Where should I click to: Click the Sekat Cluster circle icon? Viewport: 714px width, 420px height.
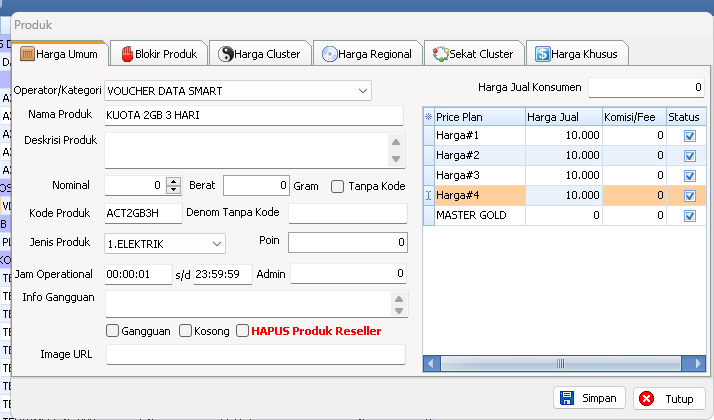pos(440,54)
